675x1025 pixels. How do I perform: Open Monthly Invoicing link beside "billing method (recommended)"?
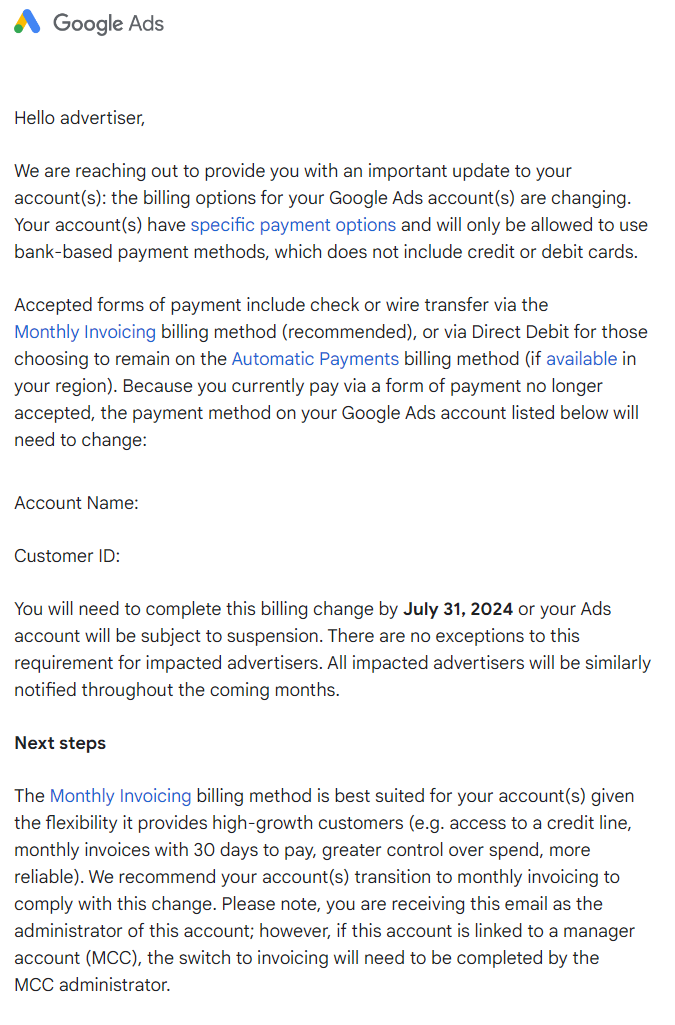pyautogui.click(x=85, y=332)
